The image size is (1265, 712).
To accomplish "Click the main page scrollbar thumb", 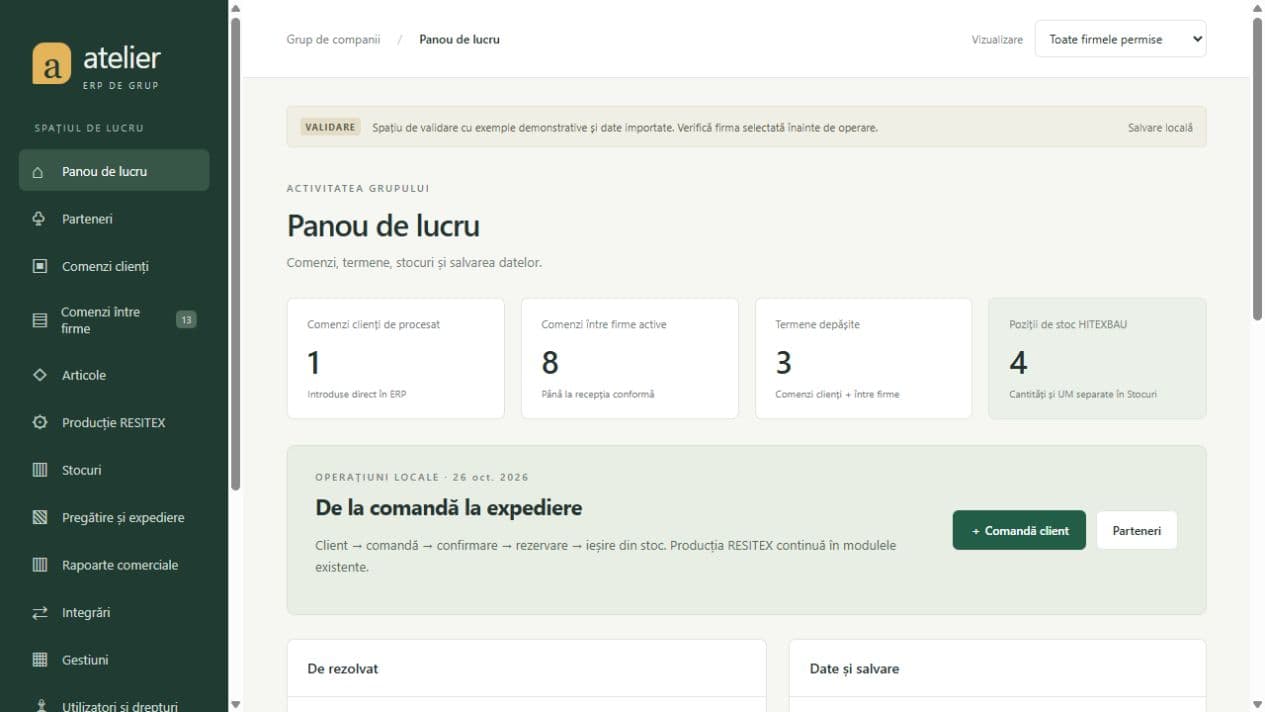I will click(1257, 169).
